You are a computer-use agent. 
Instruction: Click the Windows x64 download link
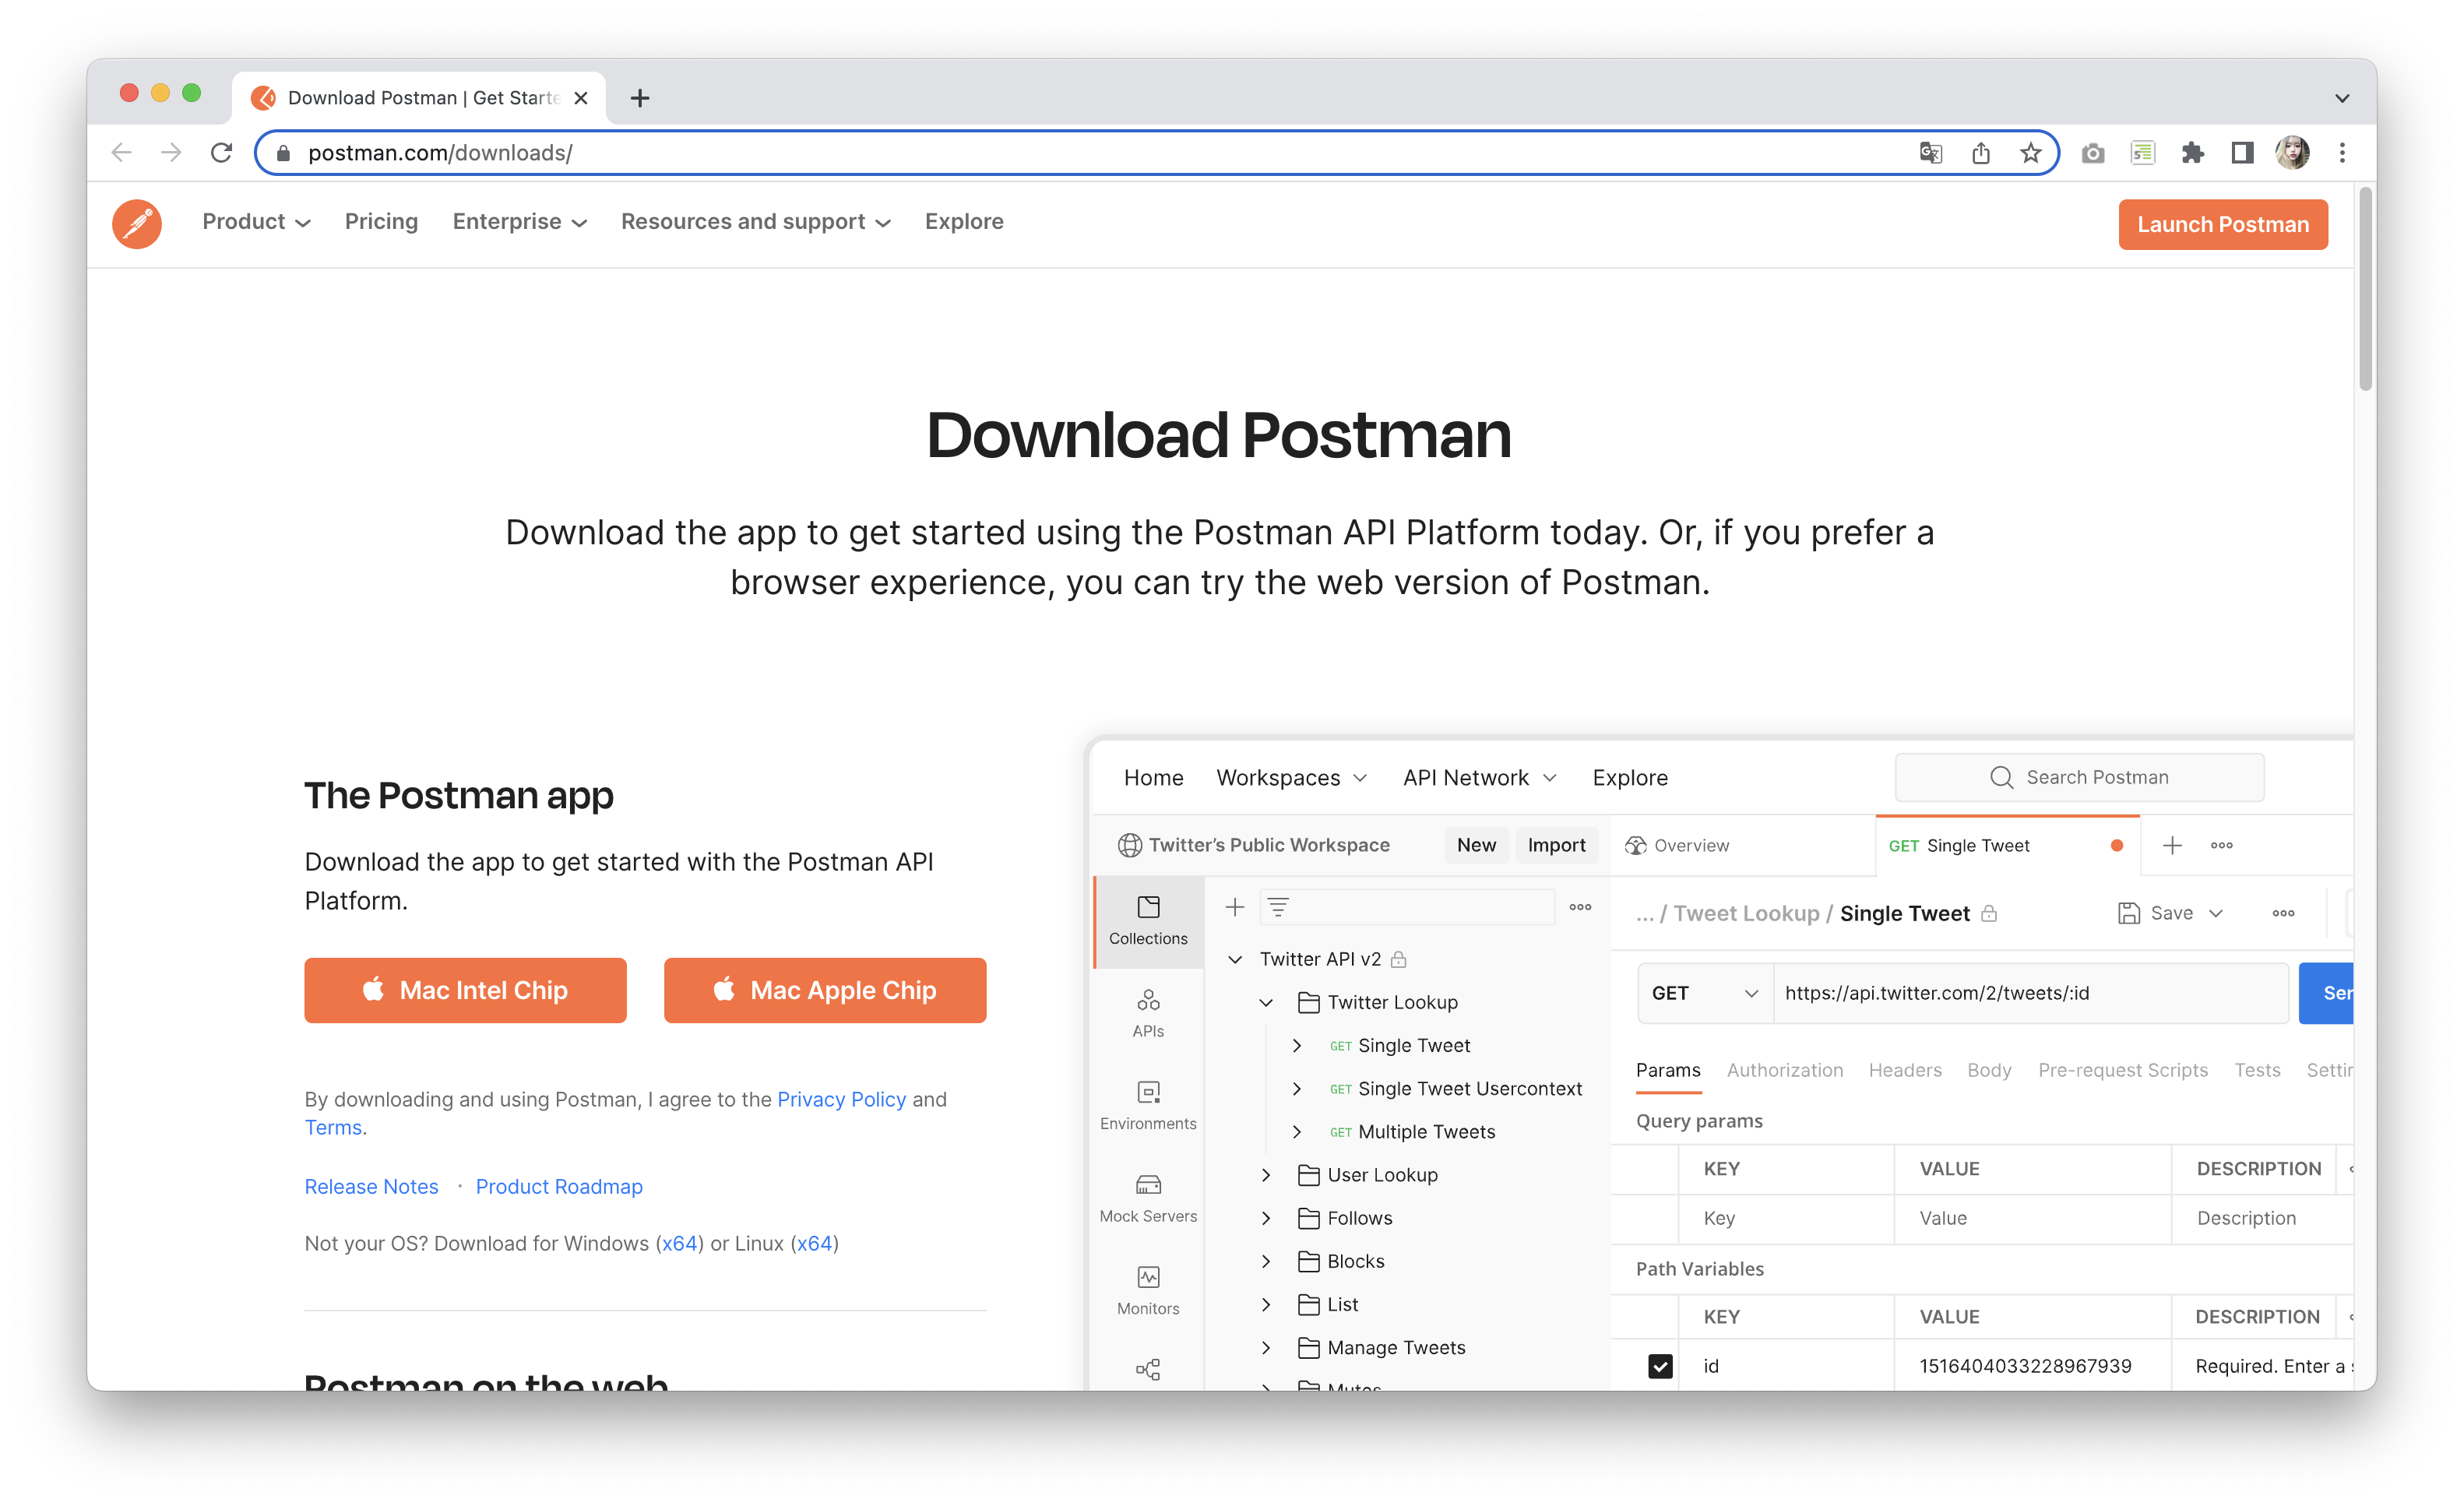click(x=679, y=1243)
